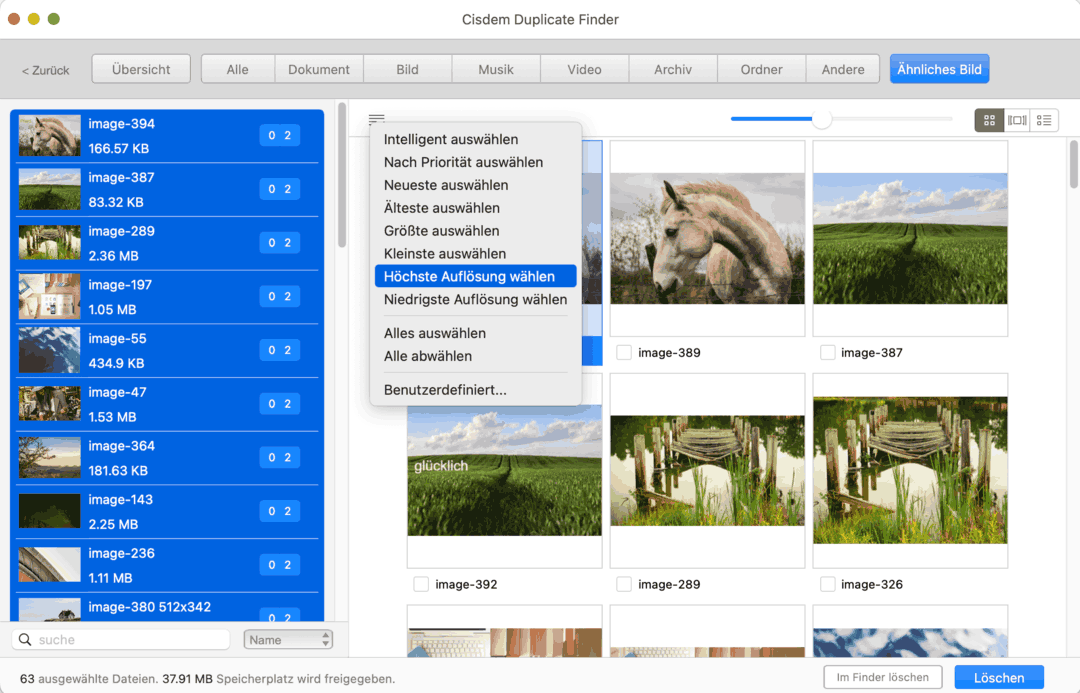Open the image-326 dock thumbnail
The width and height of the screenshot is (1080, 693).
pos(910,470)
